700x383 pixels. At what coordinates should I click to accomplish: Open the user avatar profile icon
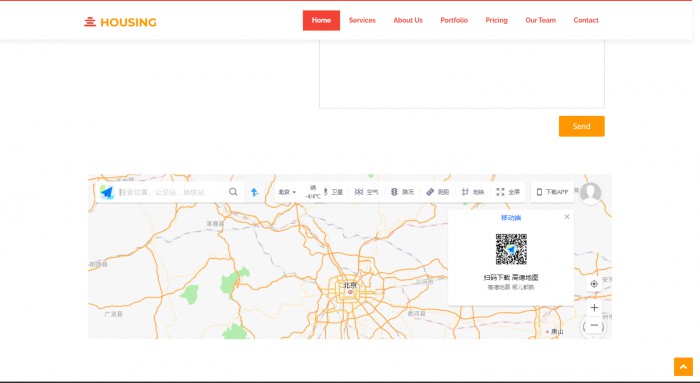tap(590, 193)
